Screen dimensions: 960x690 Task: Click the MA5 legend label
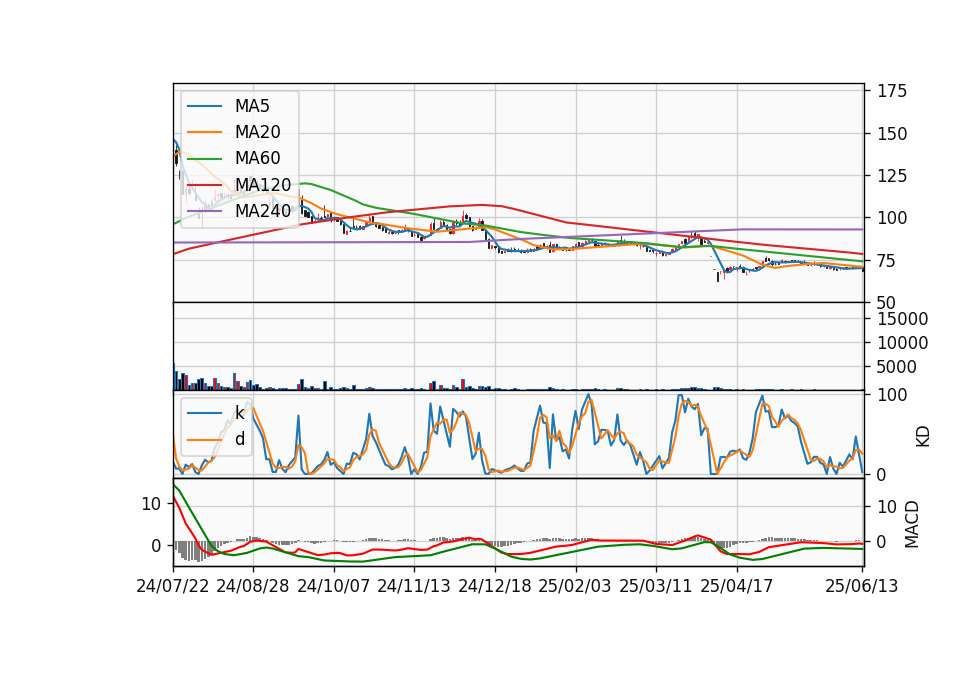(252, 106)
